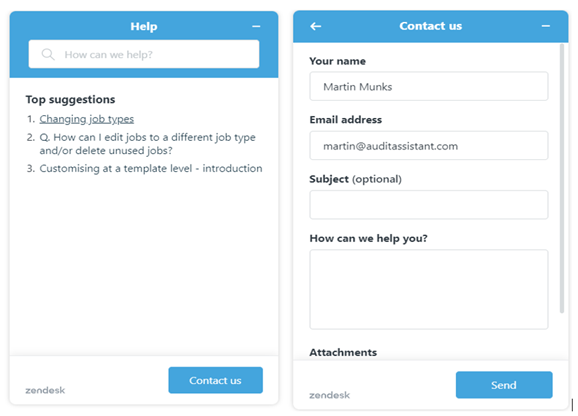Click the Your name field with Martin Munks

tap(429, 87)
